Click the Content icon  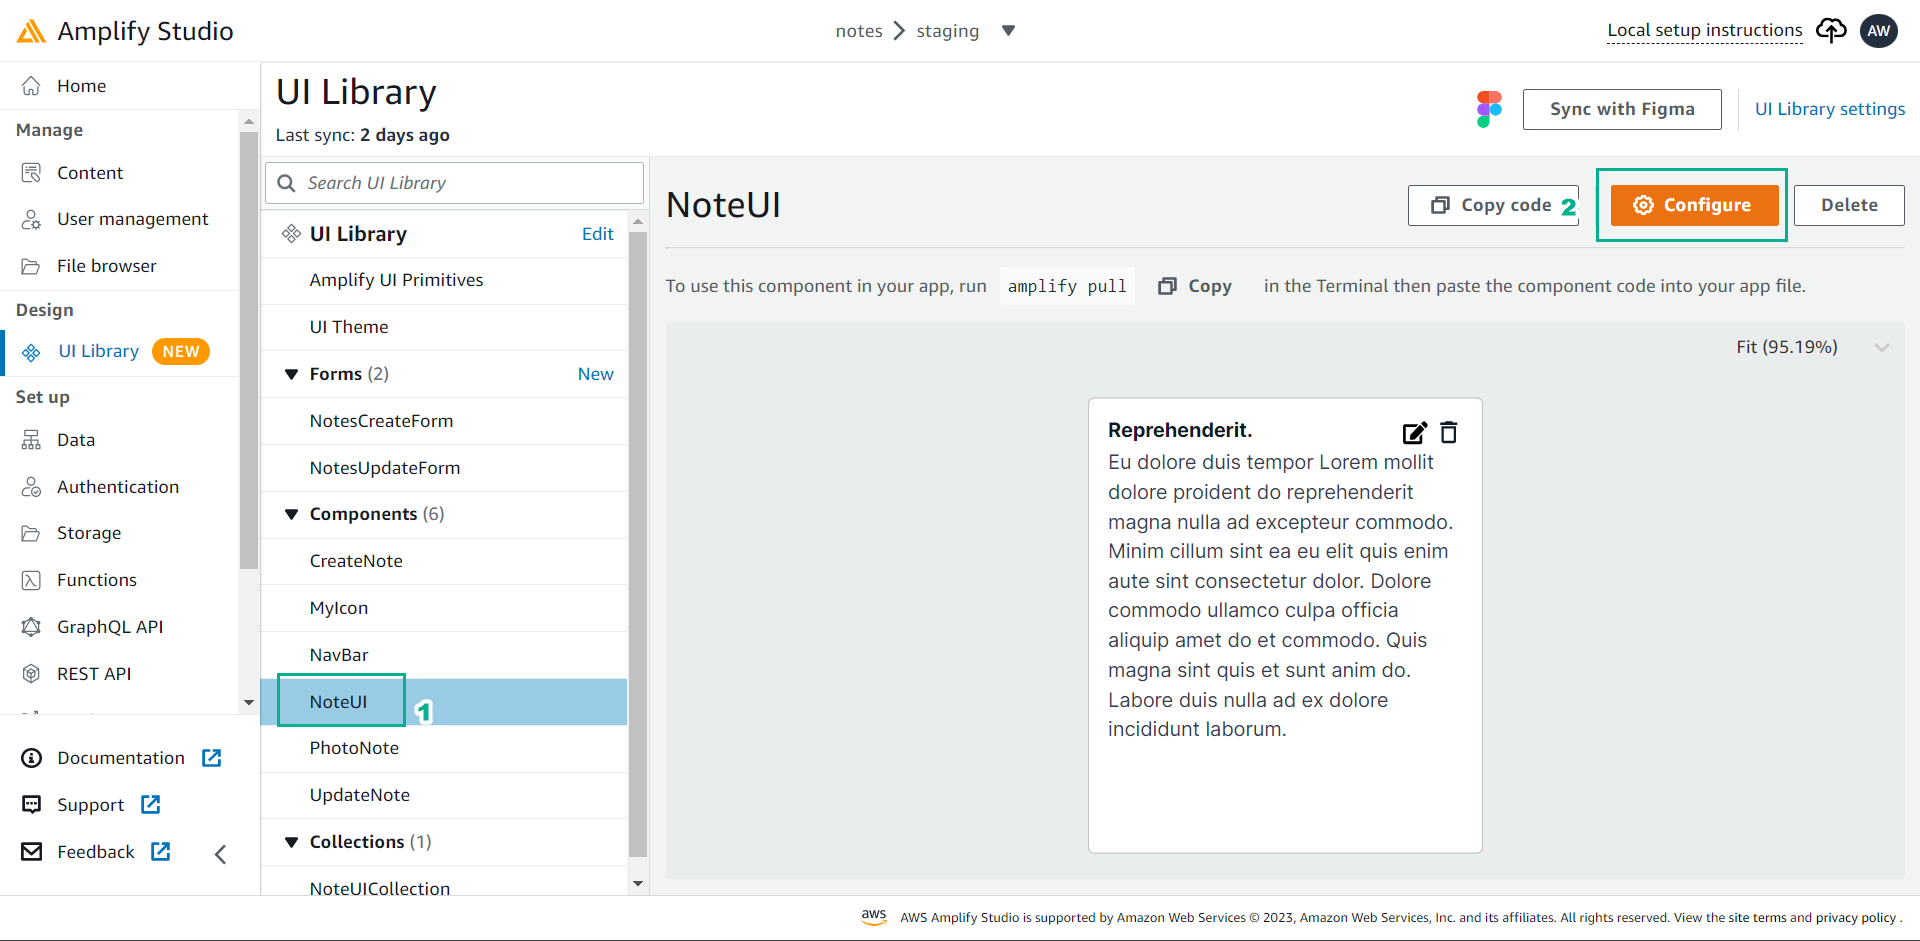32,173
